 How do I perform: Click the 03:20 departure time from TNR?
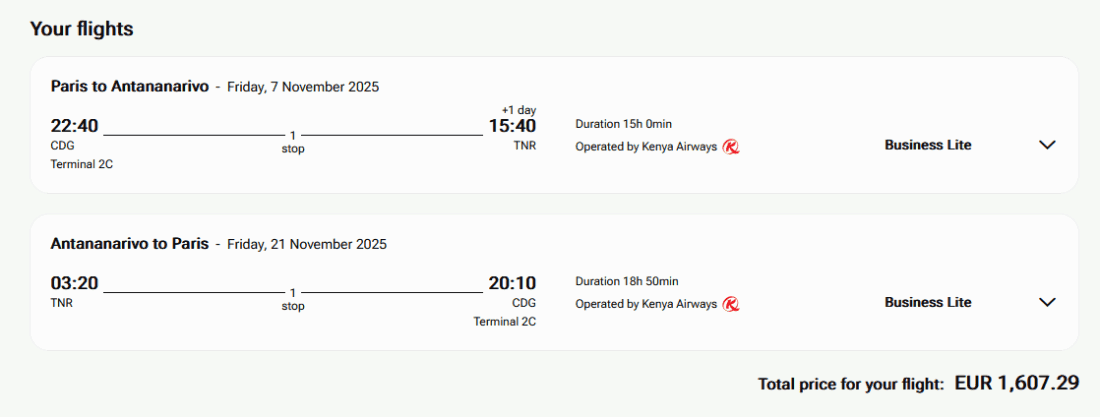pyautogui.click(x=75, y=283)
